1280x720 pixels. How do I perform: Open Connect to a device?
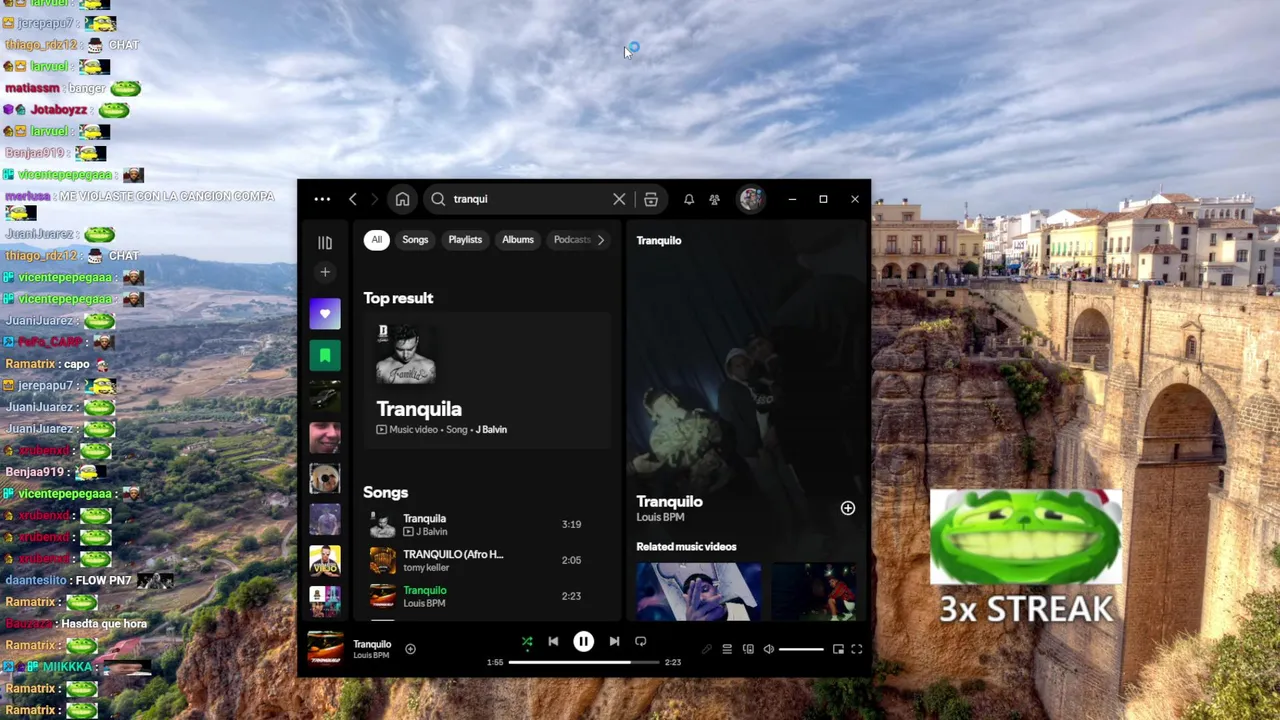pos(748,650)
